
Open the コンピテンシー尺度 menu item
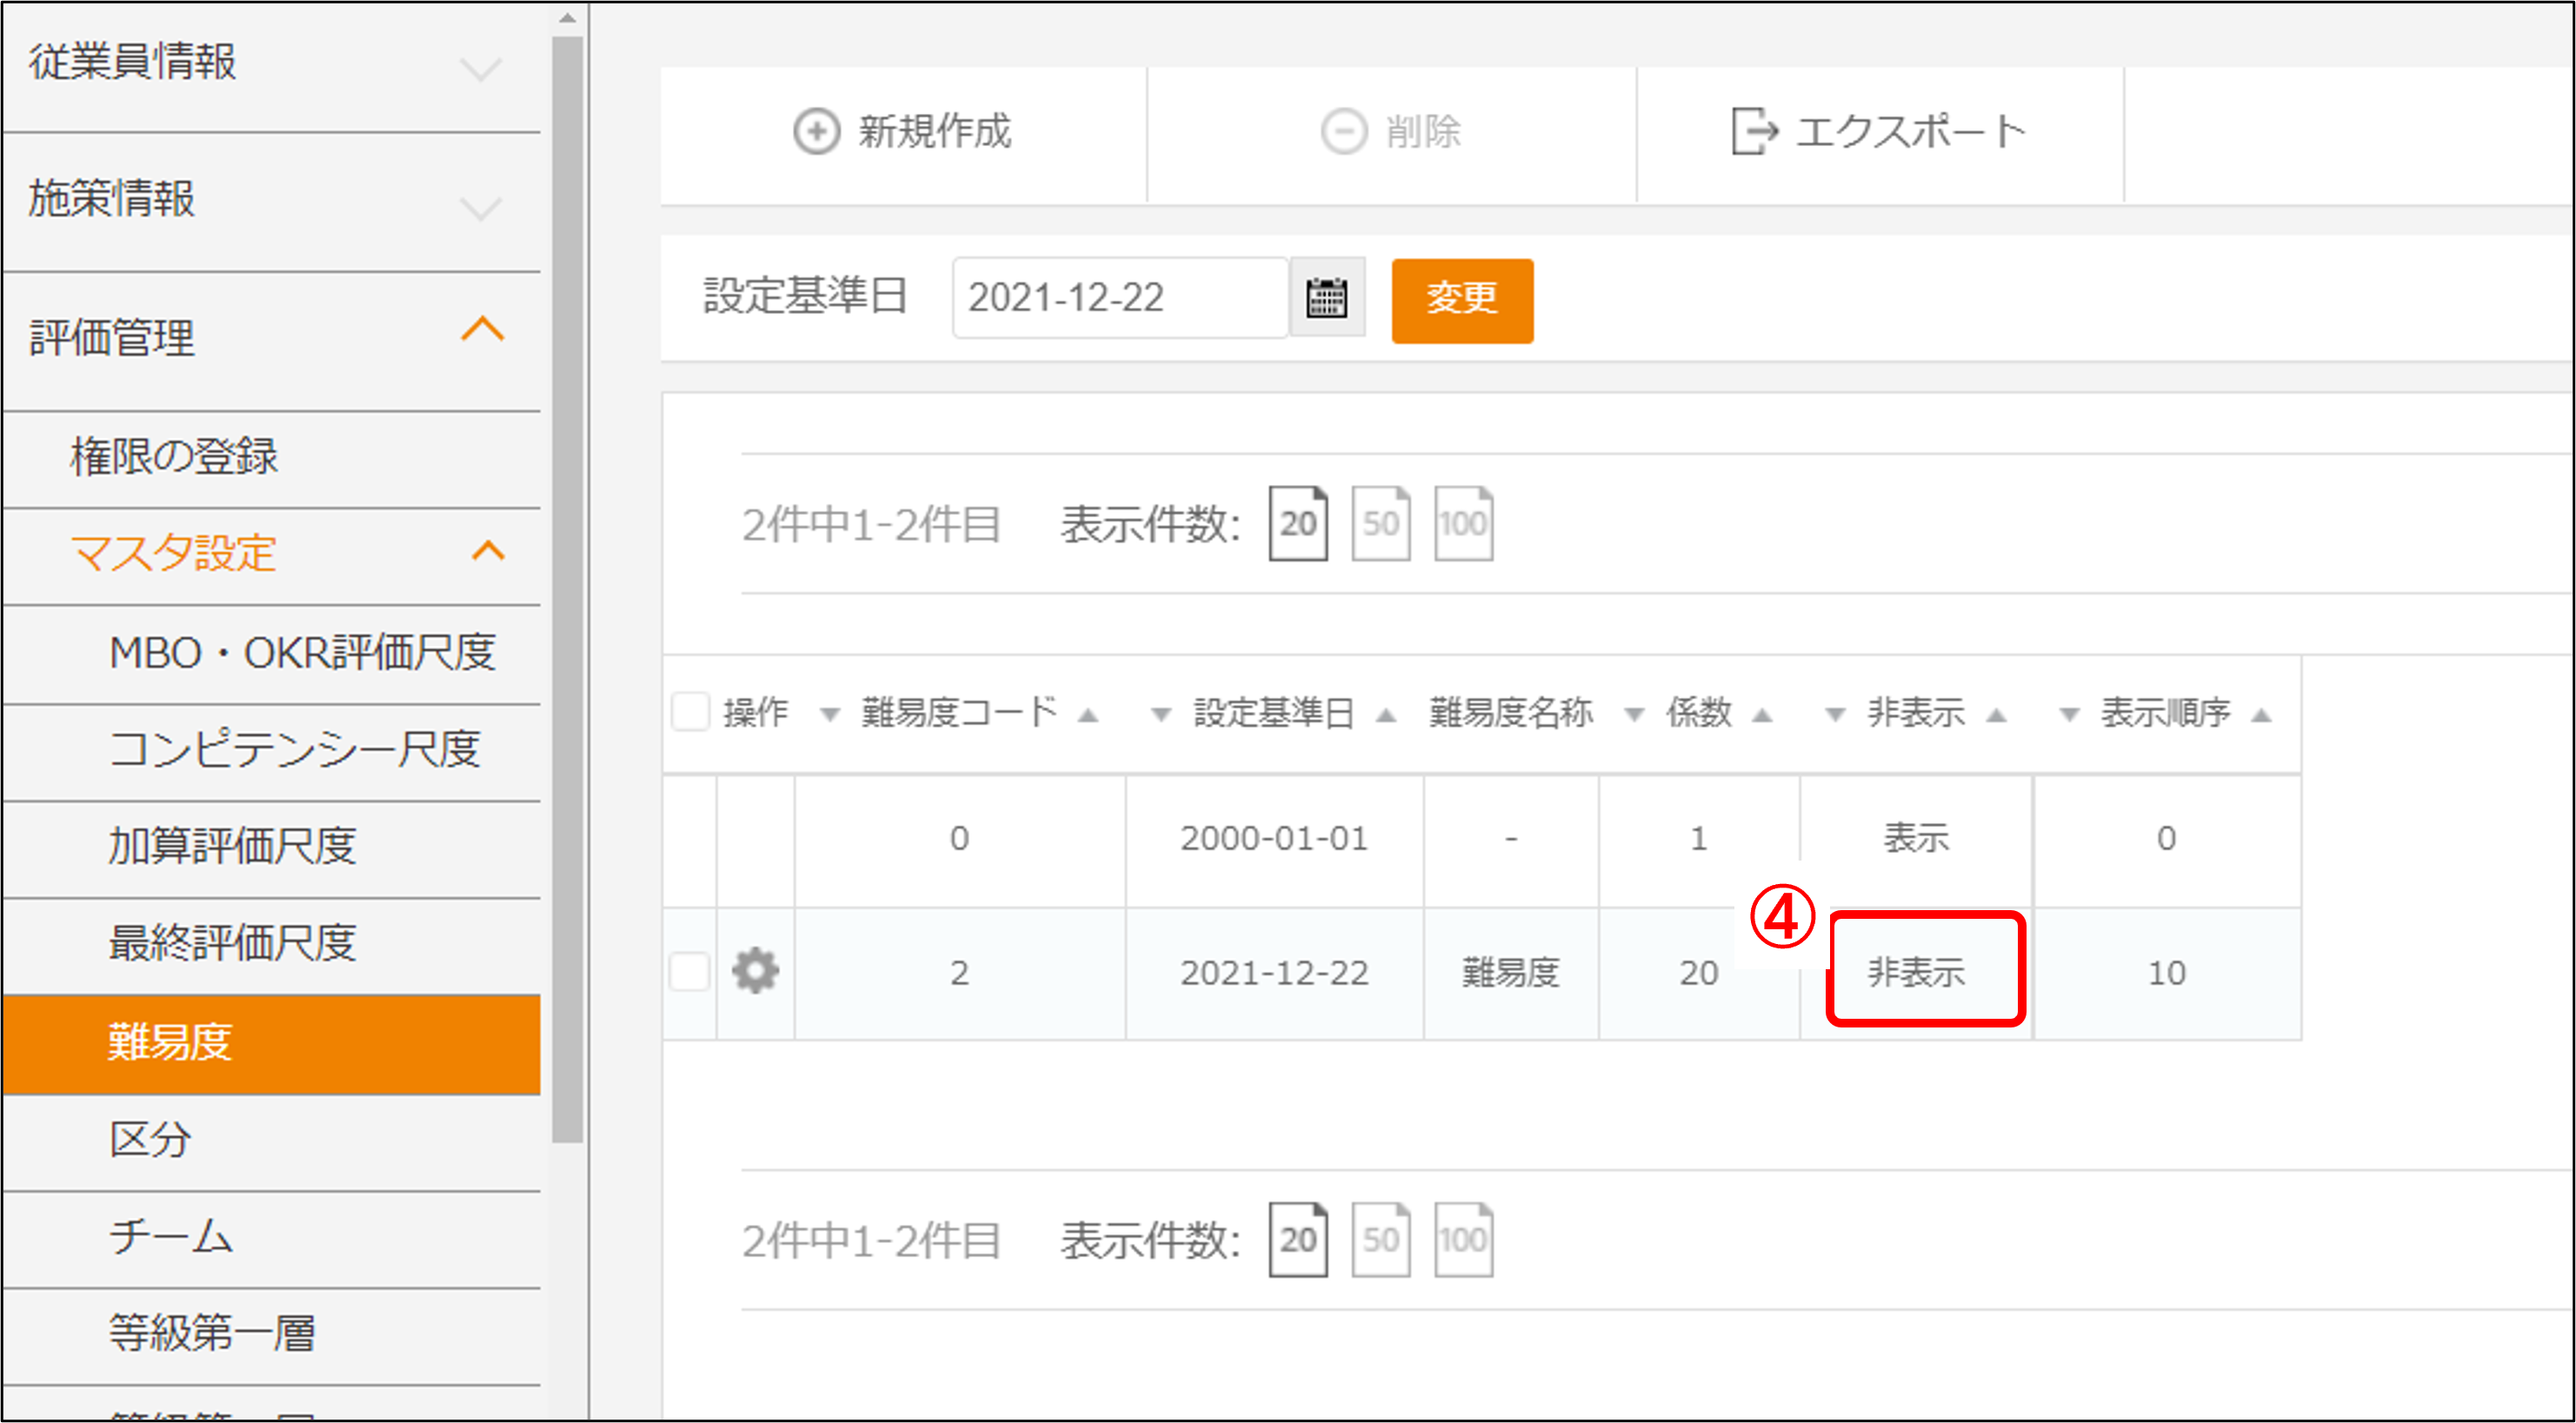(294, 749)
